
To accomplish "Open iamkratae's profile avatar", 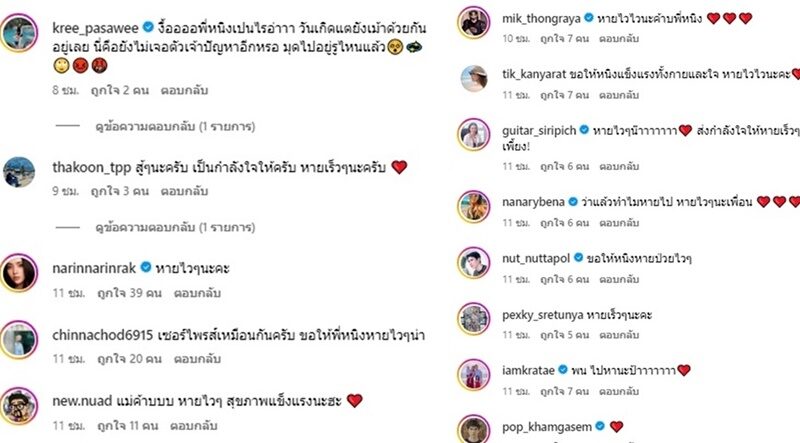I will click(474, 375).
